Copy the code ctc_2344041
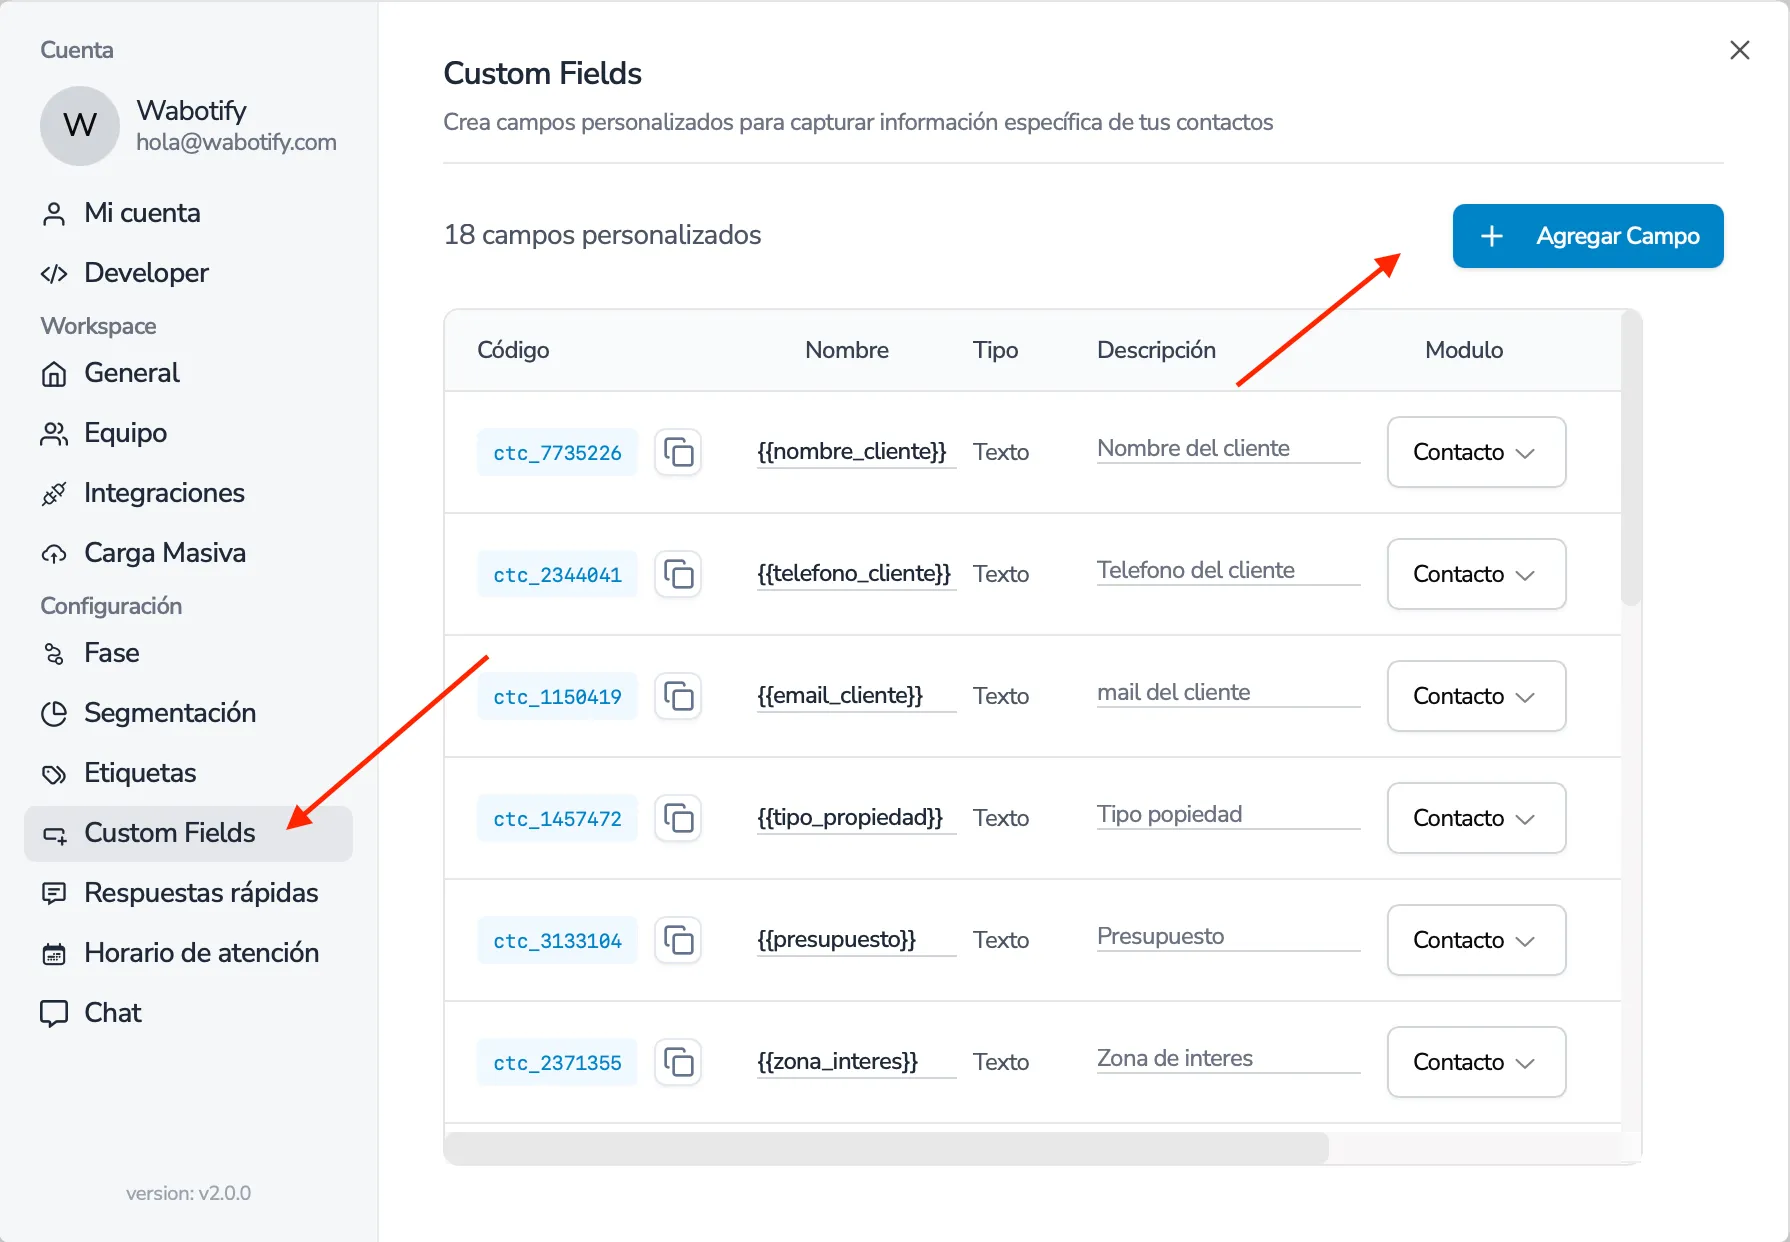The height and width of the screenshot is (1242, 1790). (679, 574)
